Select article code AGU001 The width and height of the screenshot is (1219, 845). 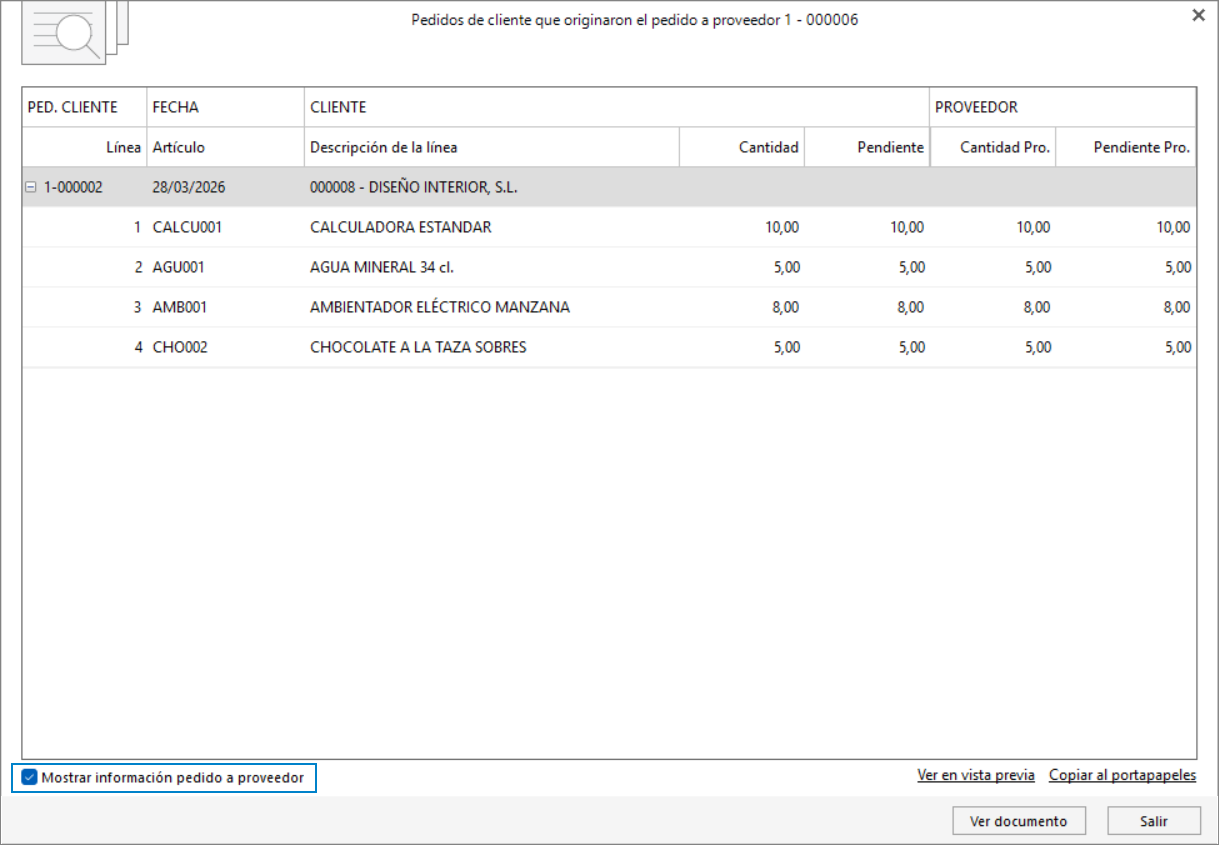point(179,267)
